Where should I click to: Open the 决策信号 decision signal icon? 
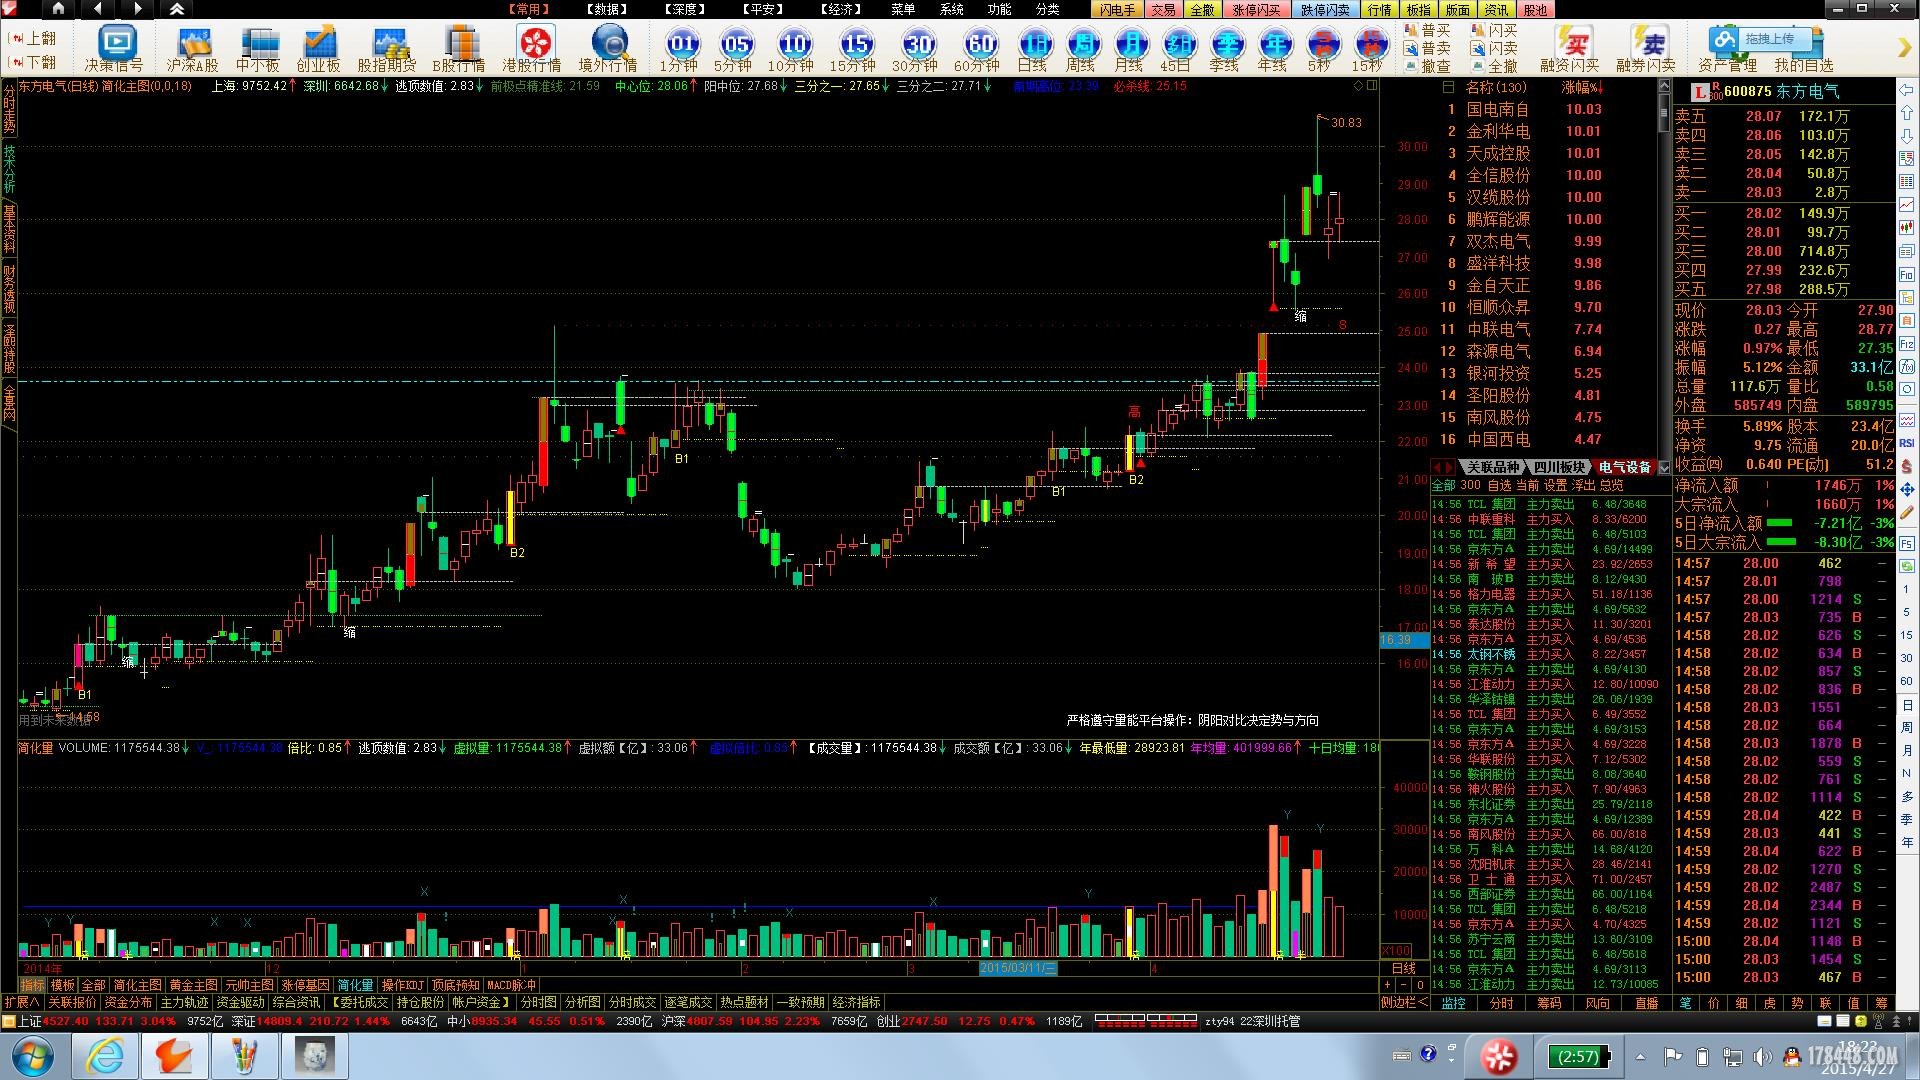(114, 48)
